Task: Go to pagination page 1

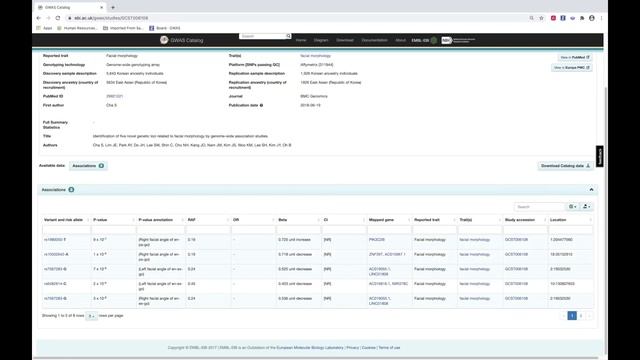Action: click(572, 316)
